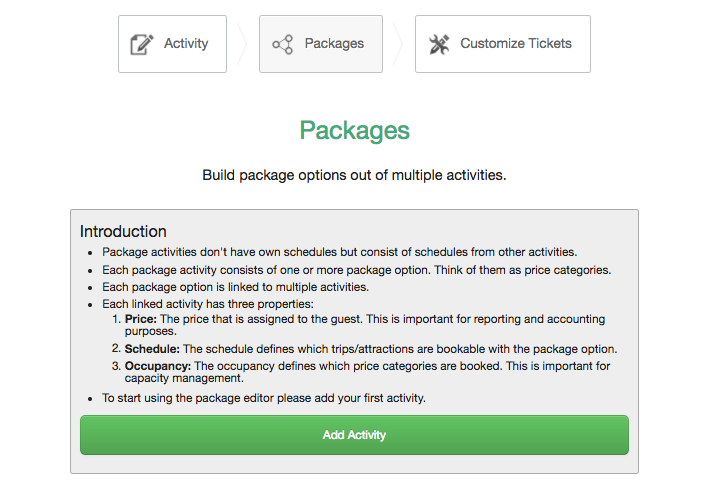Click the pencil edit icon beside Activity
The height and width of the screenshot is (488, 708).
(x=142, y=44)
